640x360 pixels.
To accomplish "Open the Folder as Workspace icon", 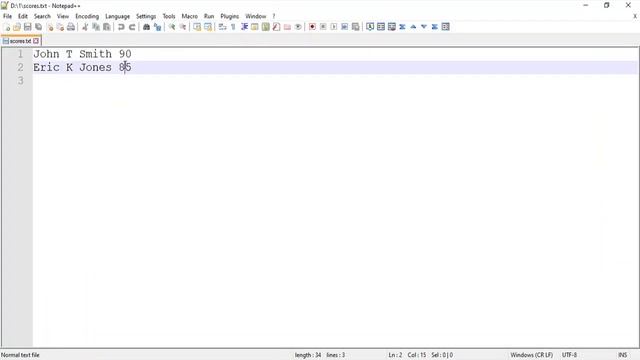I will pyautogui.click(x=287, y=27).
